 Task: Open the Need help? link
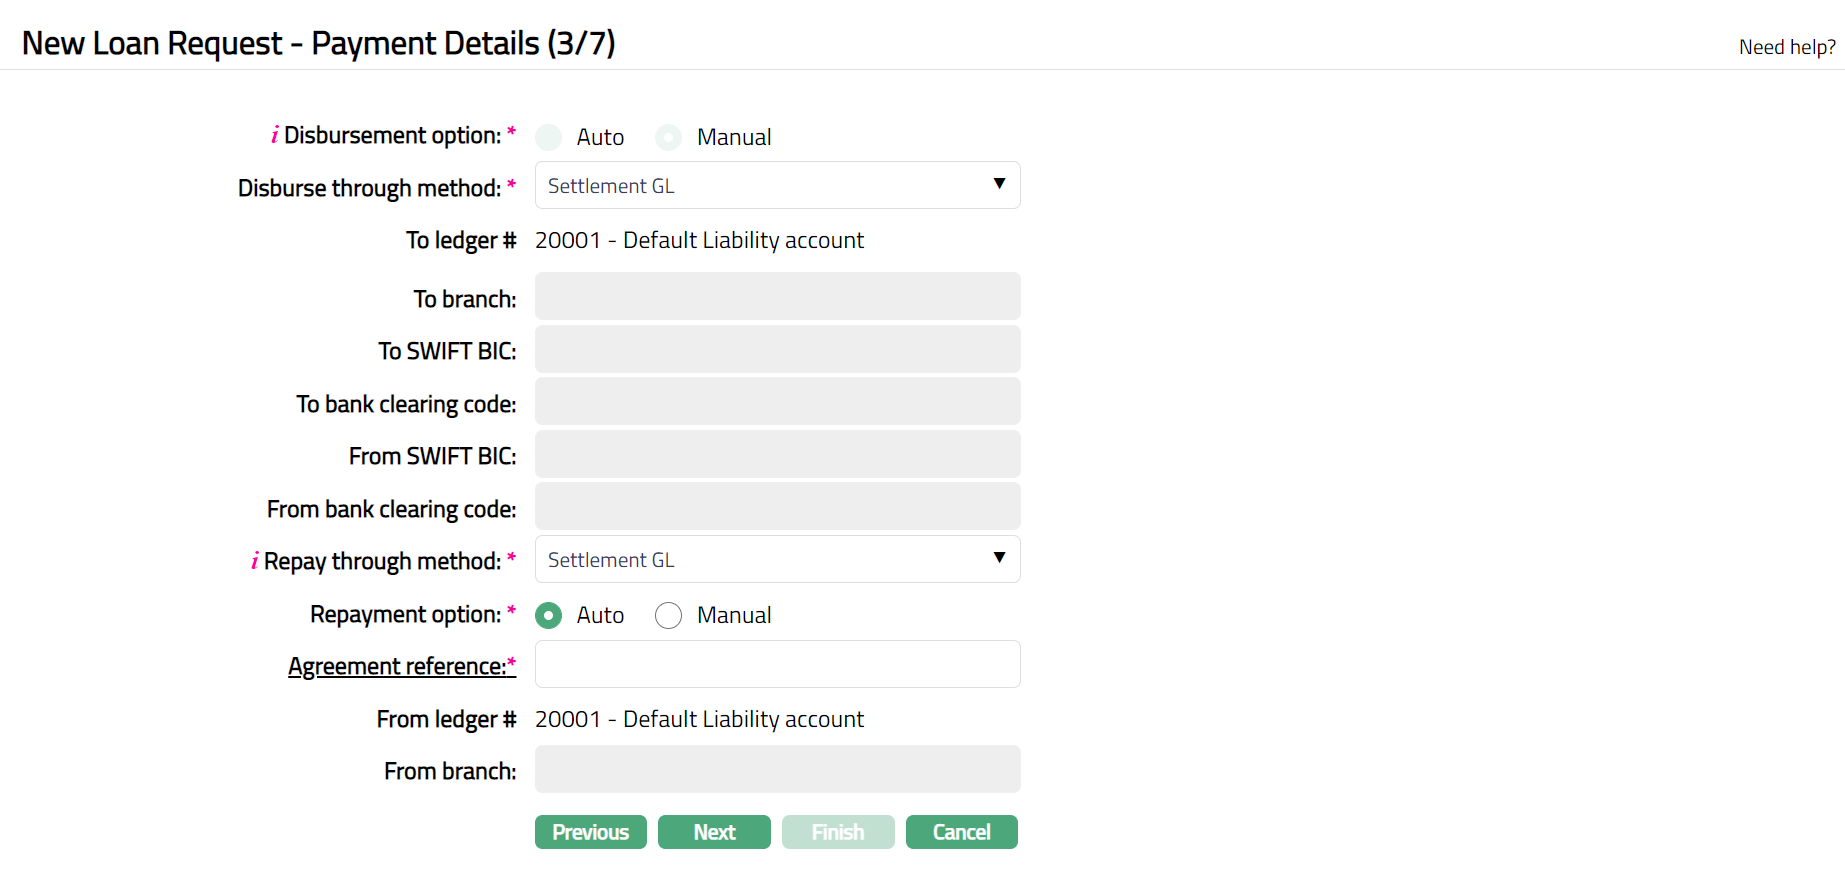pyautogui.click(x=1786, y=47)
